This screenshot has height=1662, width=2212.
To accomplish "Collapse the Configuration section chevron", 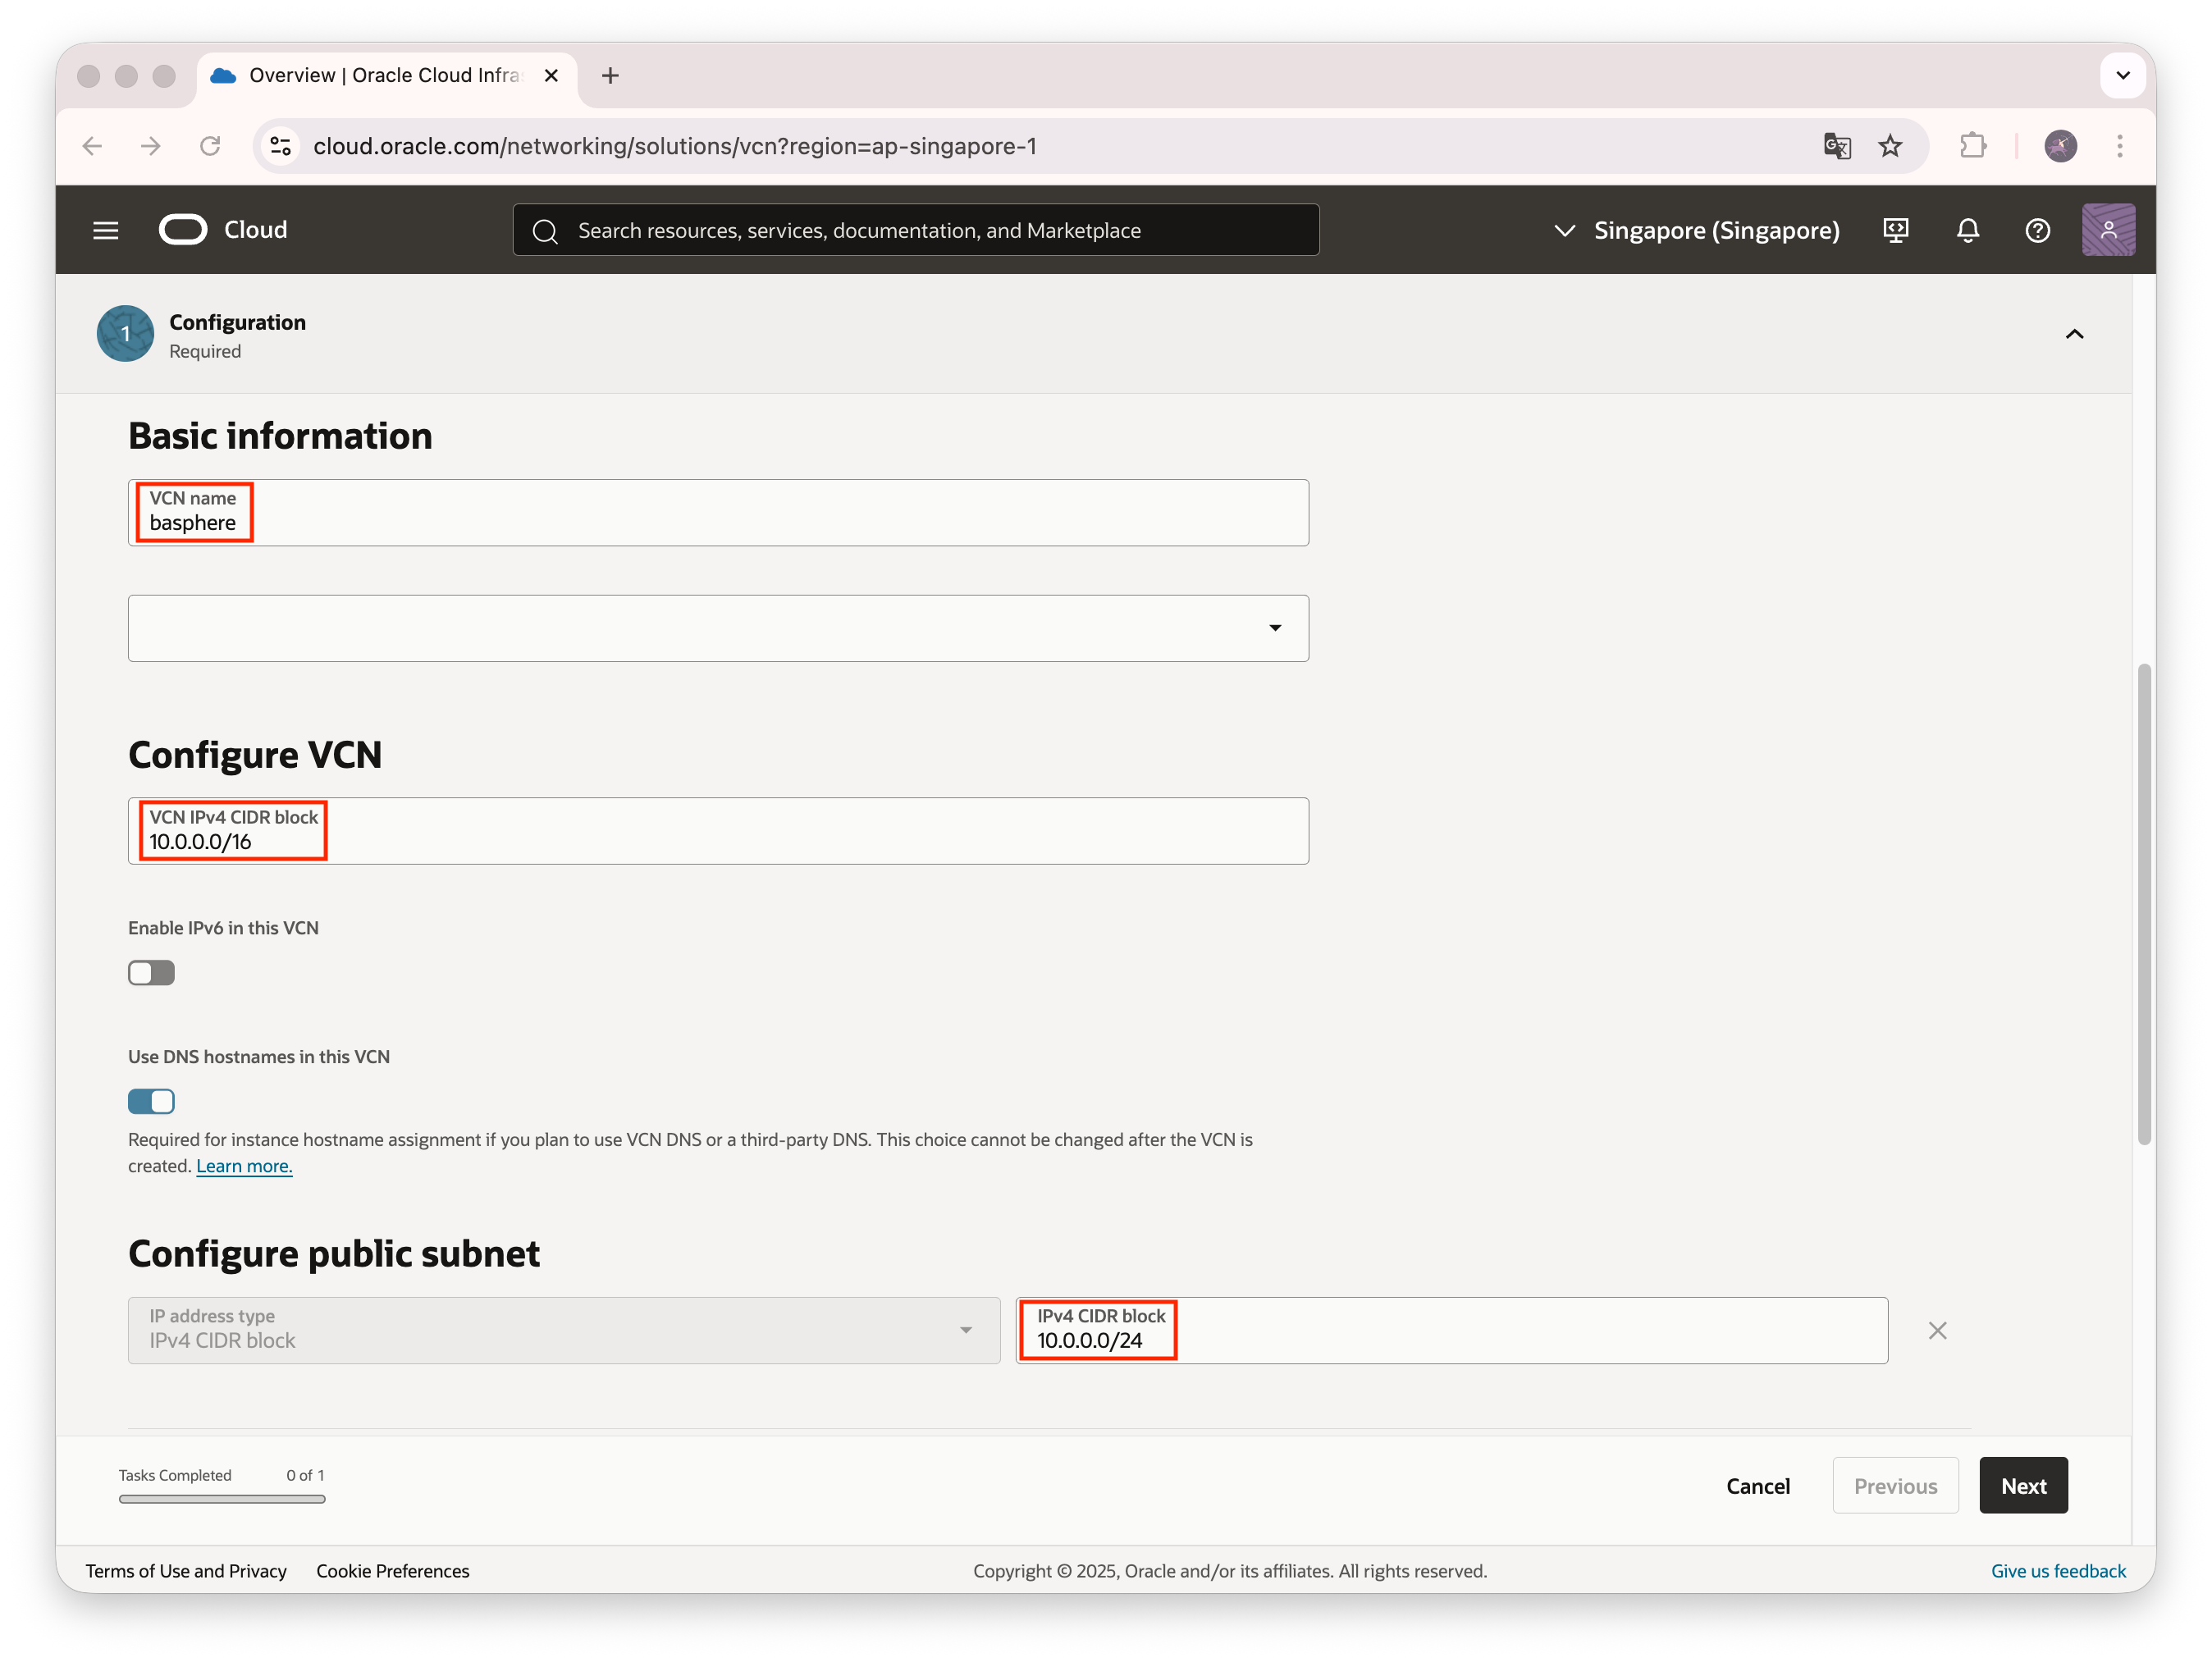I will click(x=2074, y=334).
